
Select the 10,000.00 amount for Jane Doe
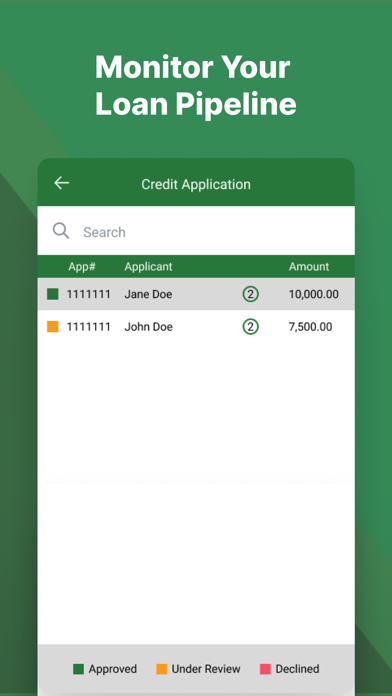click(x=313, y=294)
